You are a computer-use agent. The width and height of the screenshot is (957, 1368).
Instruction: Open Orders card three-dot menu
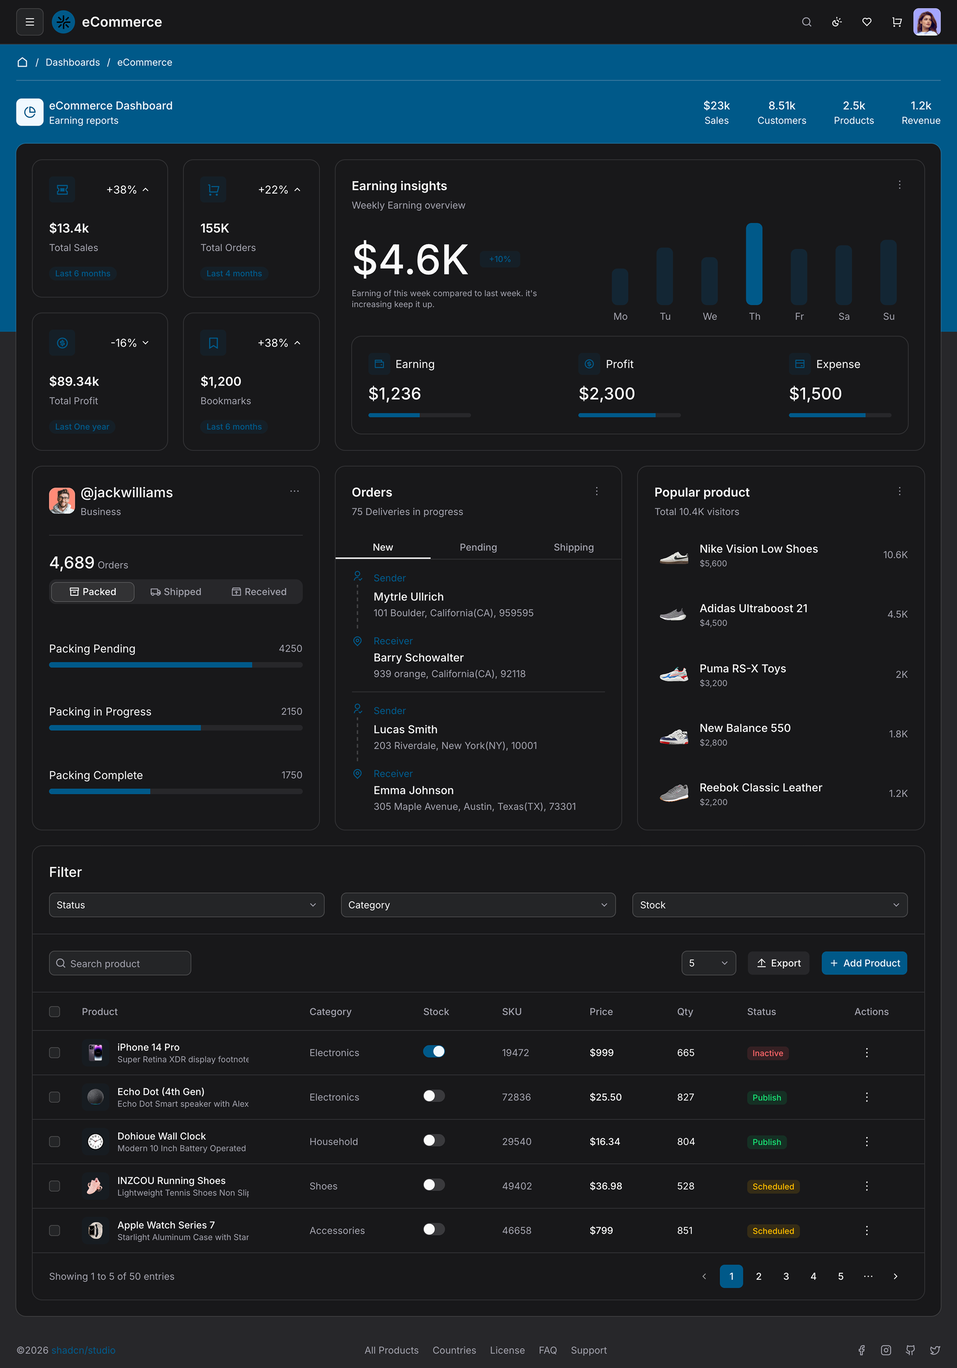tap(597, 491)
